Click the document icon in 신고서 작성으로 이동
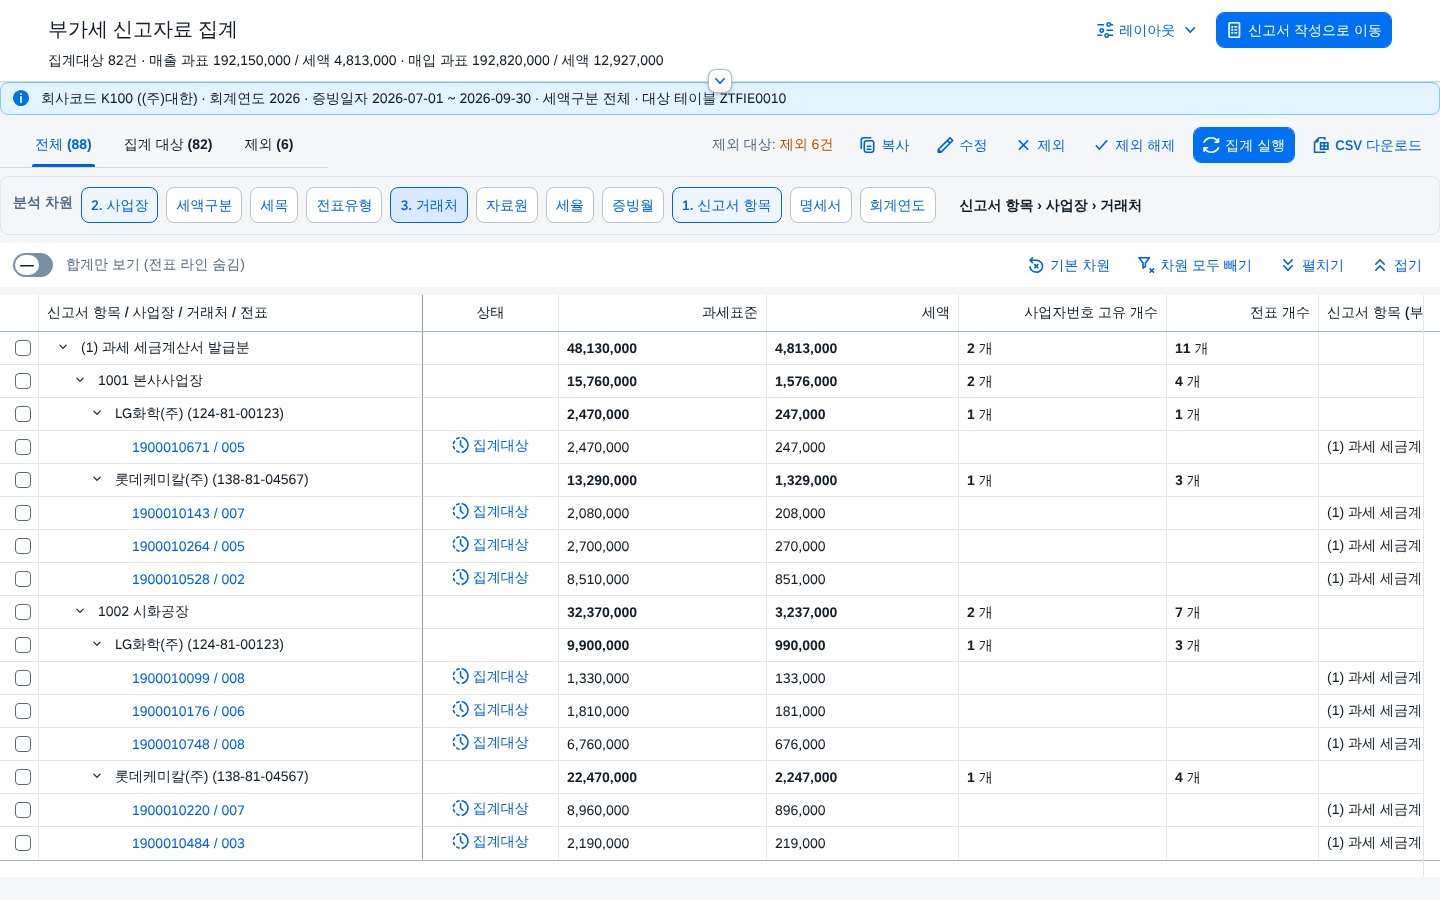The width and height of the screenshot is (1440, 900). coord(1234,30)
